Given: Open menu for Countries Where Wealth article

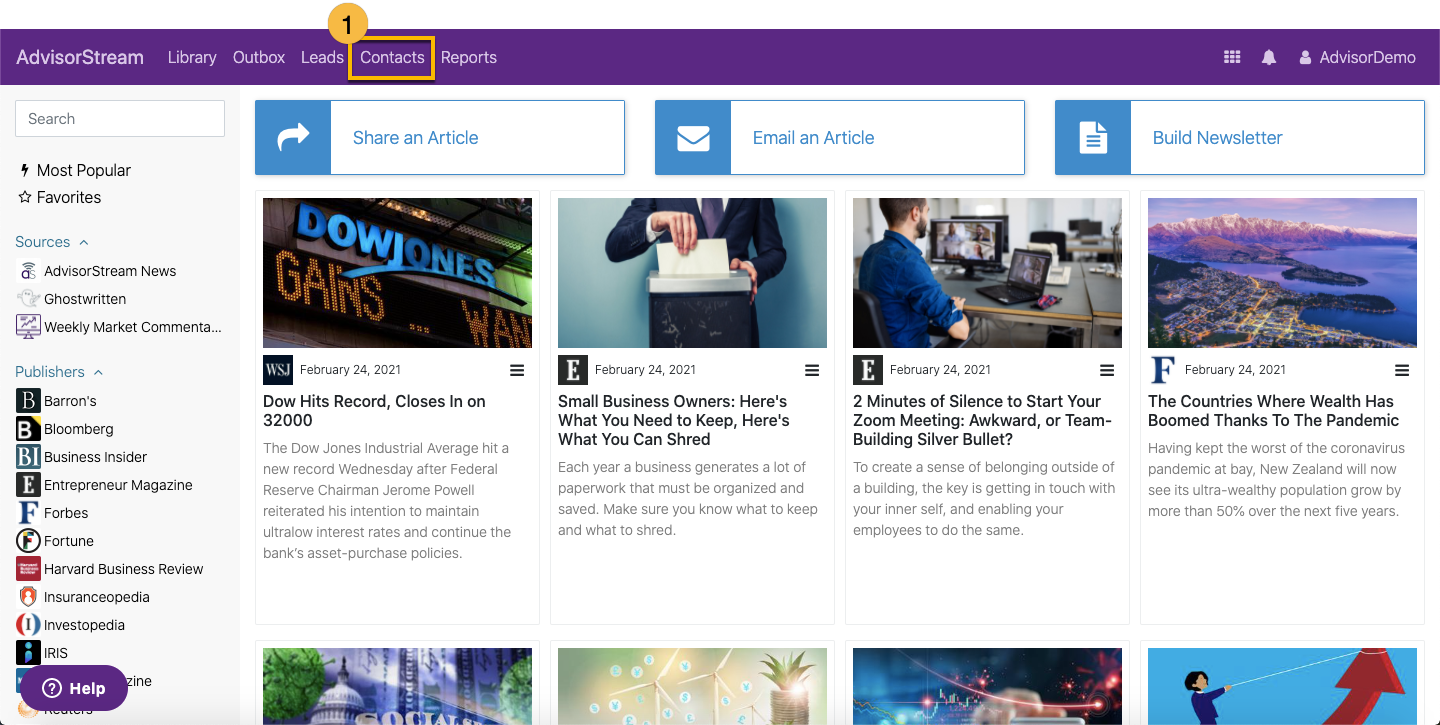Looking at the screenshot, I should [1402, 370].
